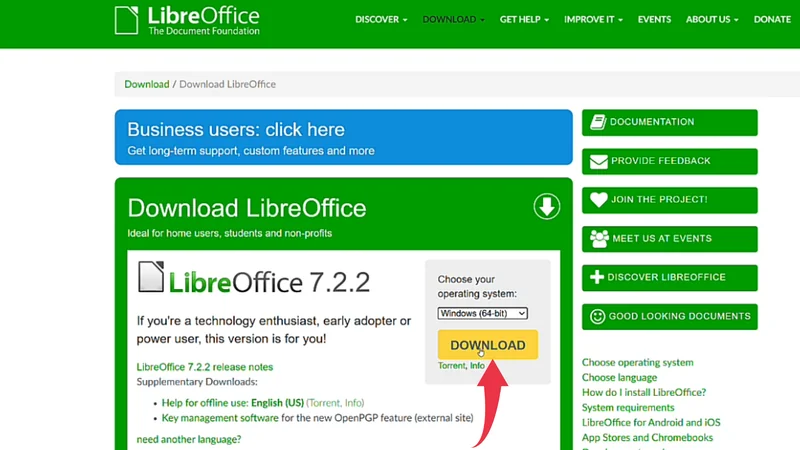Viewport: 800px width, 450px height.
Task: Expand the Discover menu in navigation bar
Action: (x=381, y=19)
